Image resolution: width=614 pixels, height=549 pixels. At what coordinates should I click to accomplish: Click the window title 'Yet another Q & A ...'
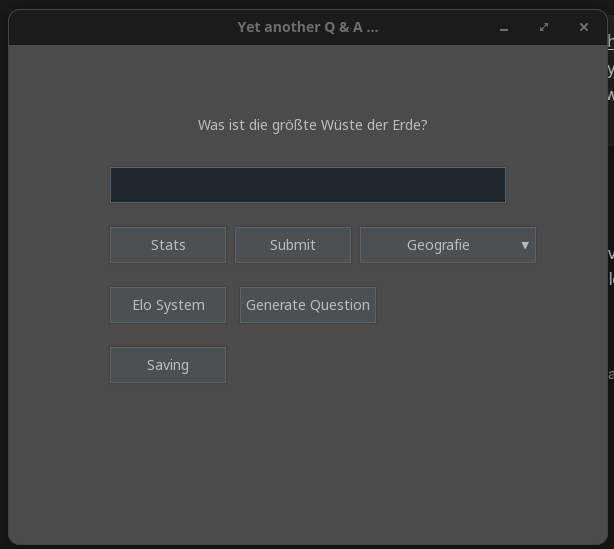coord(308,27)
